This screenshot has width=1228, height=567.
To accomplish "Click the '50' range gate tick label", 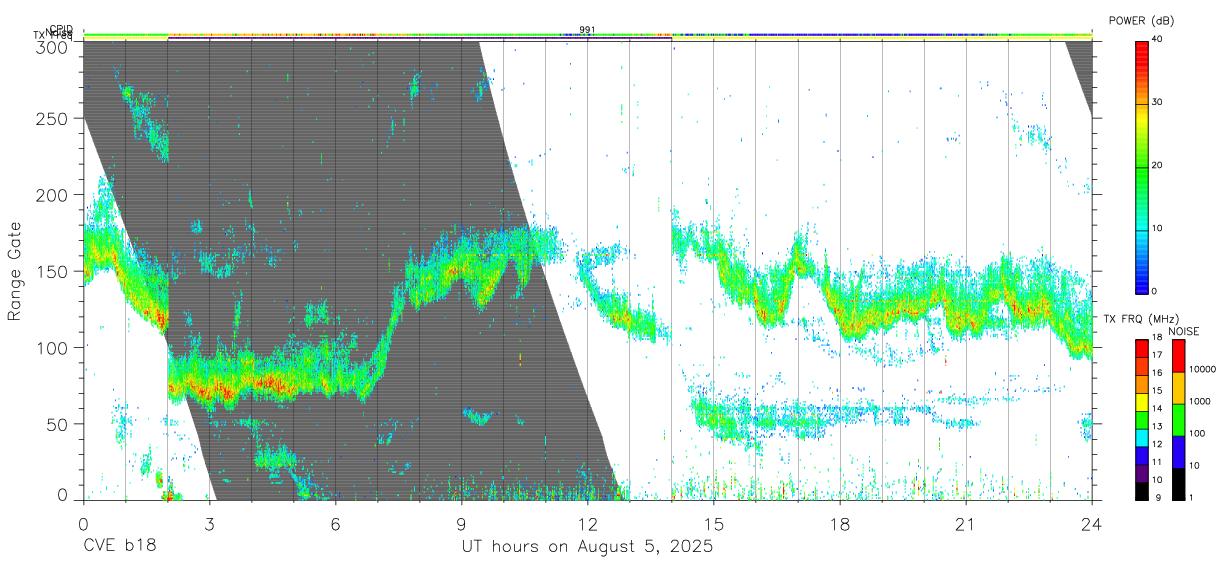I will (x=56, y=424).
